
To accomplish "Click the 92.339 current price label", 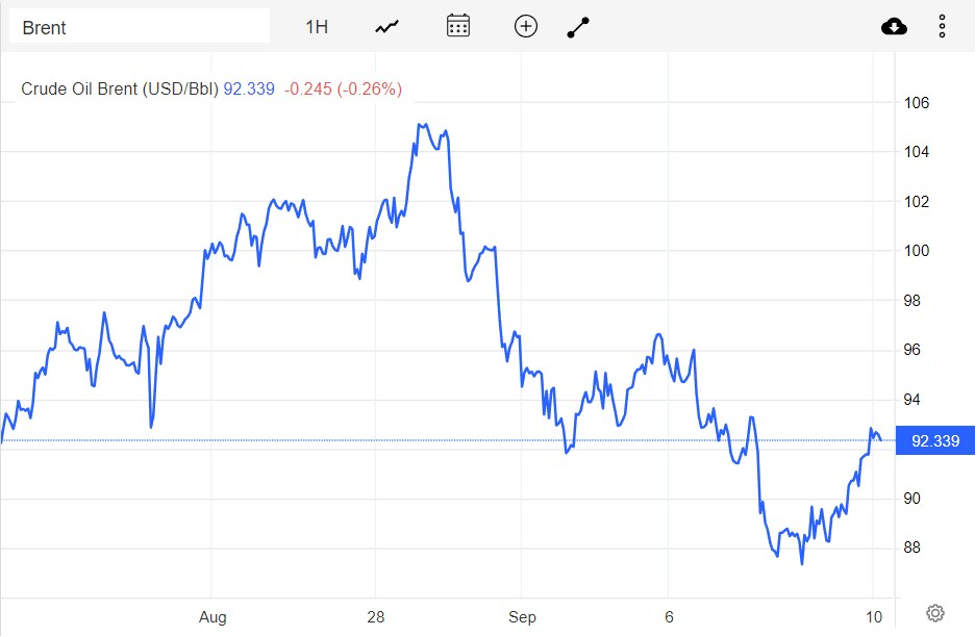I will click(x=249, y=89).
